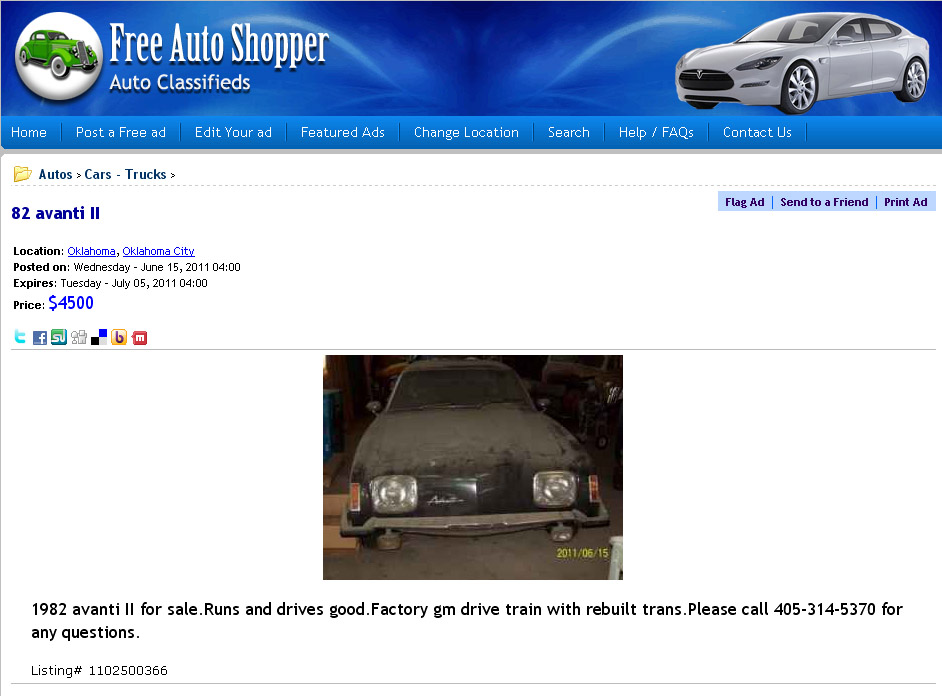Follow the Oklahoma City location link

(159, 251)
